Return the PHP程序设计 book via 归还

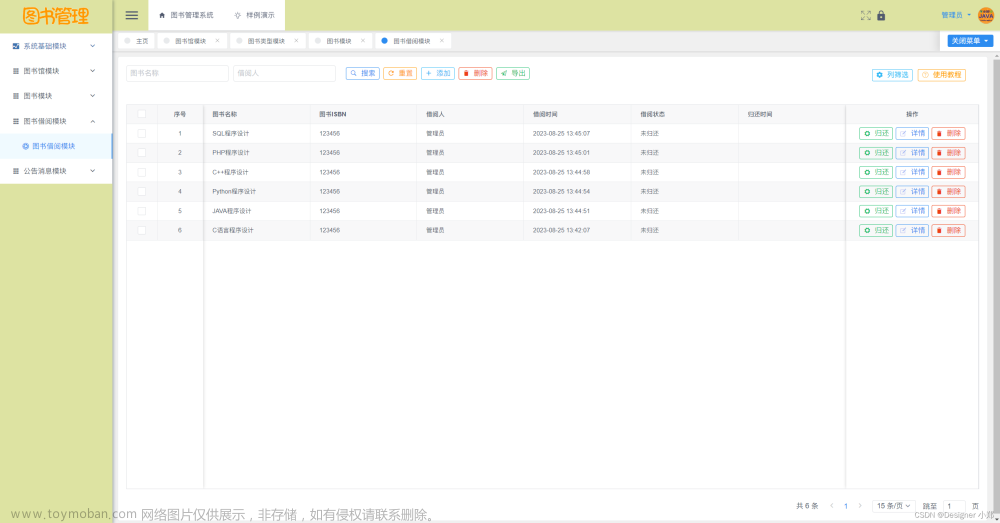click(x=876, y=153)
